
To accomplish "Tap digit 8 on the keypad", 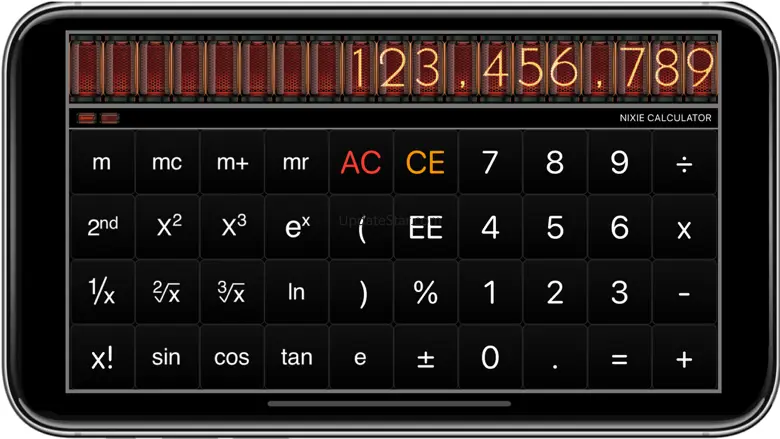I will 555,162.
